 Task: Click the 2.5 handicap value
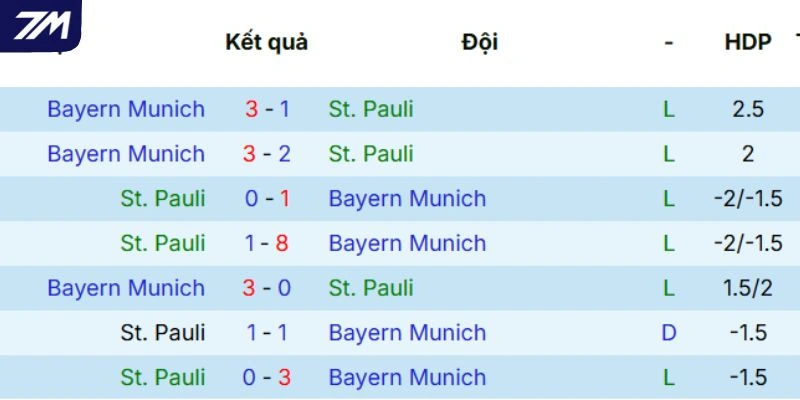click(x=748, y=109)
